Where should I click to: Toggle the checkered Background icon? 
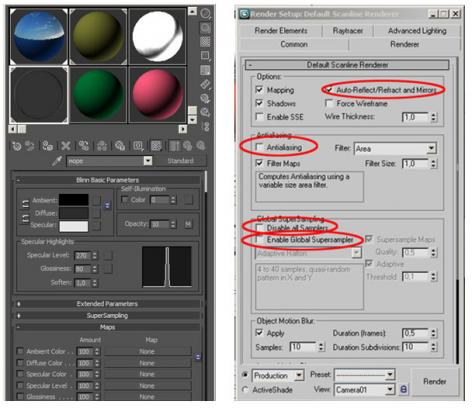pos(205,42)
